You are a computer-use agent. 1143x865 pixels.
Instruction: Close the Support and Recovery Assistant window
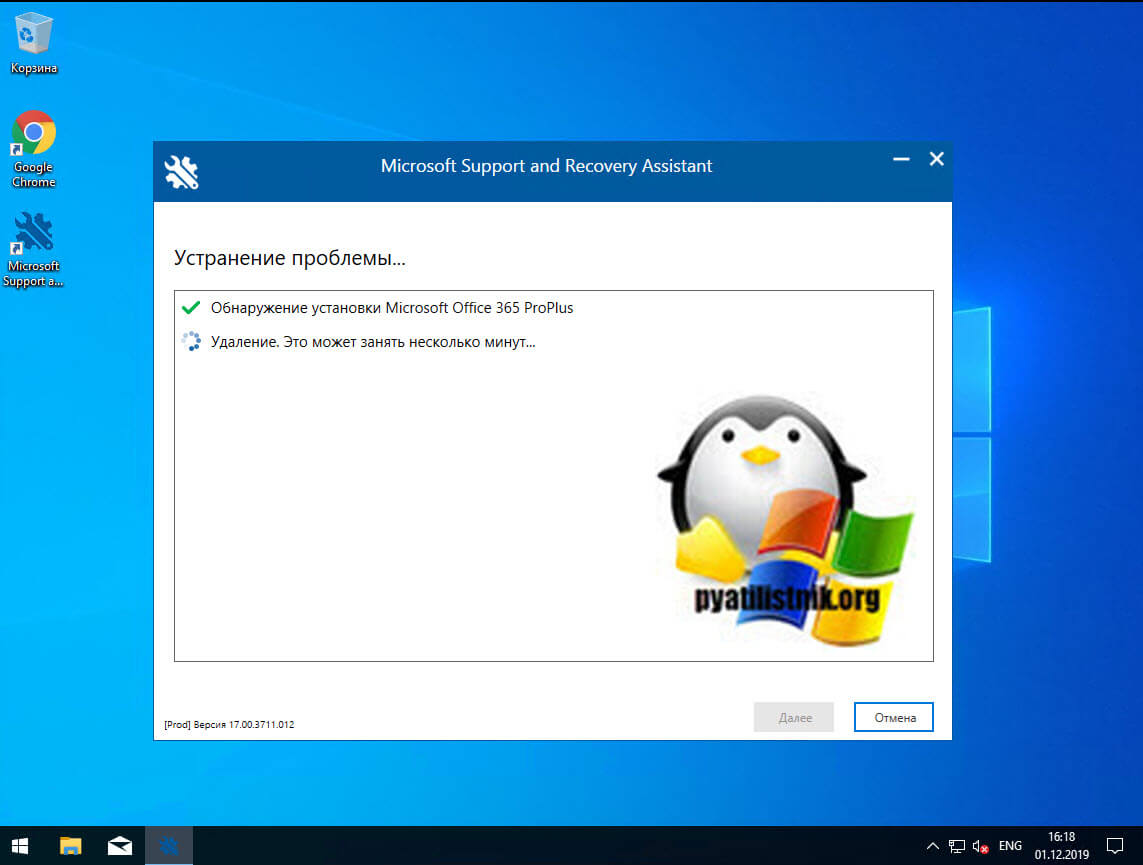(x=936, y=159)
